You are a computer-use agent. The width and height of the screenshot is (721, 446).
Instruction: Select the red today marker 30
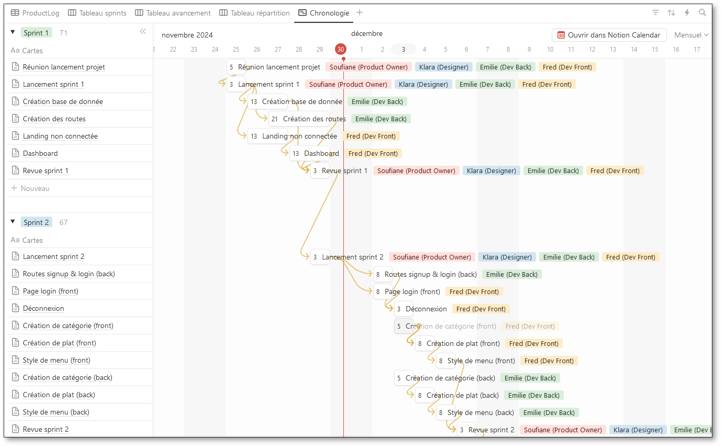coord(341,49)
